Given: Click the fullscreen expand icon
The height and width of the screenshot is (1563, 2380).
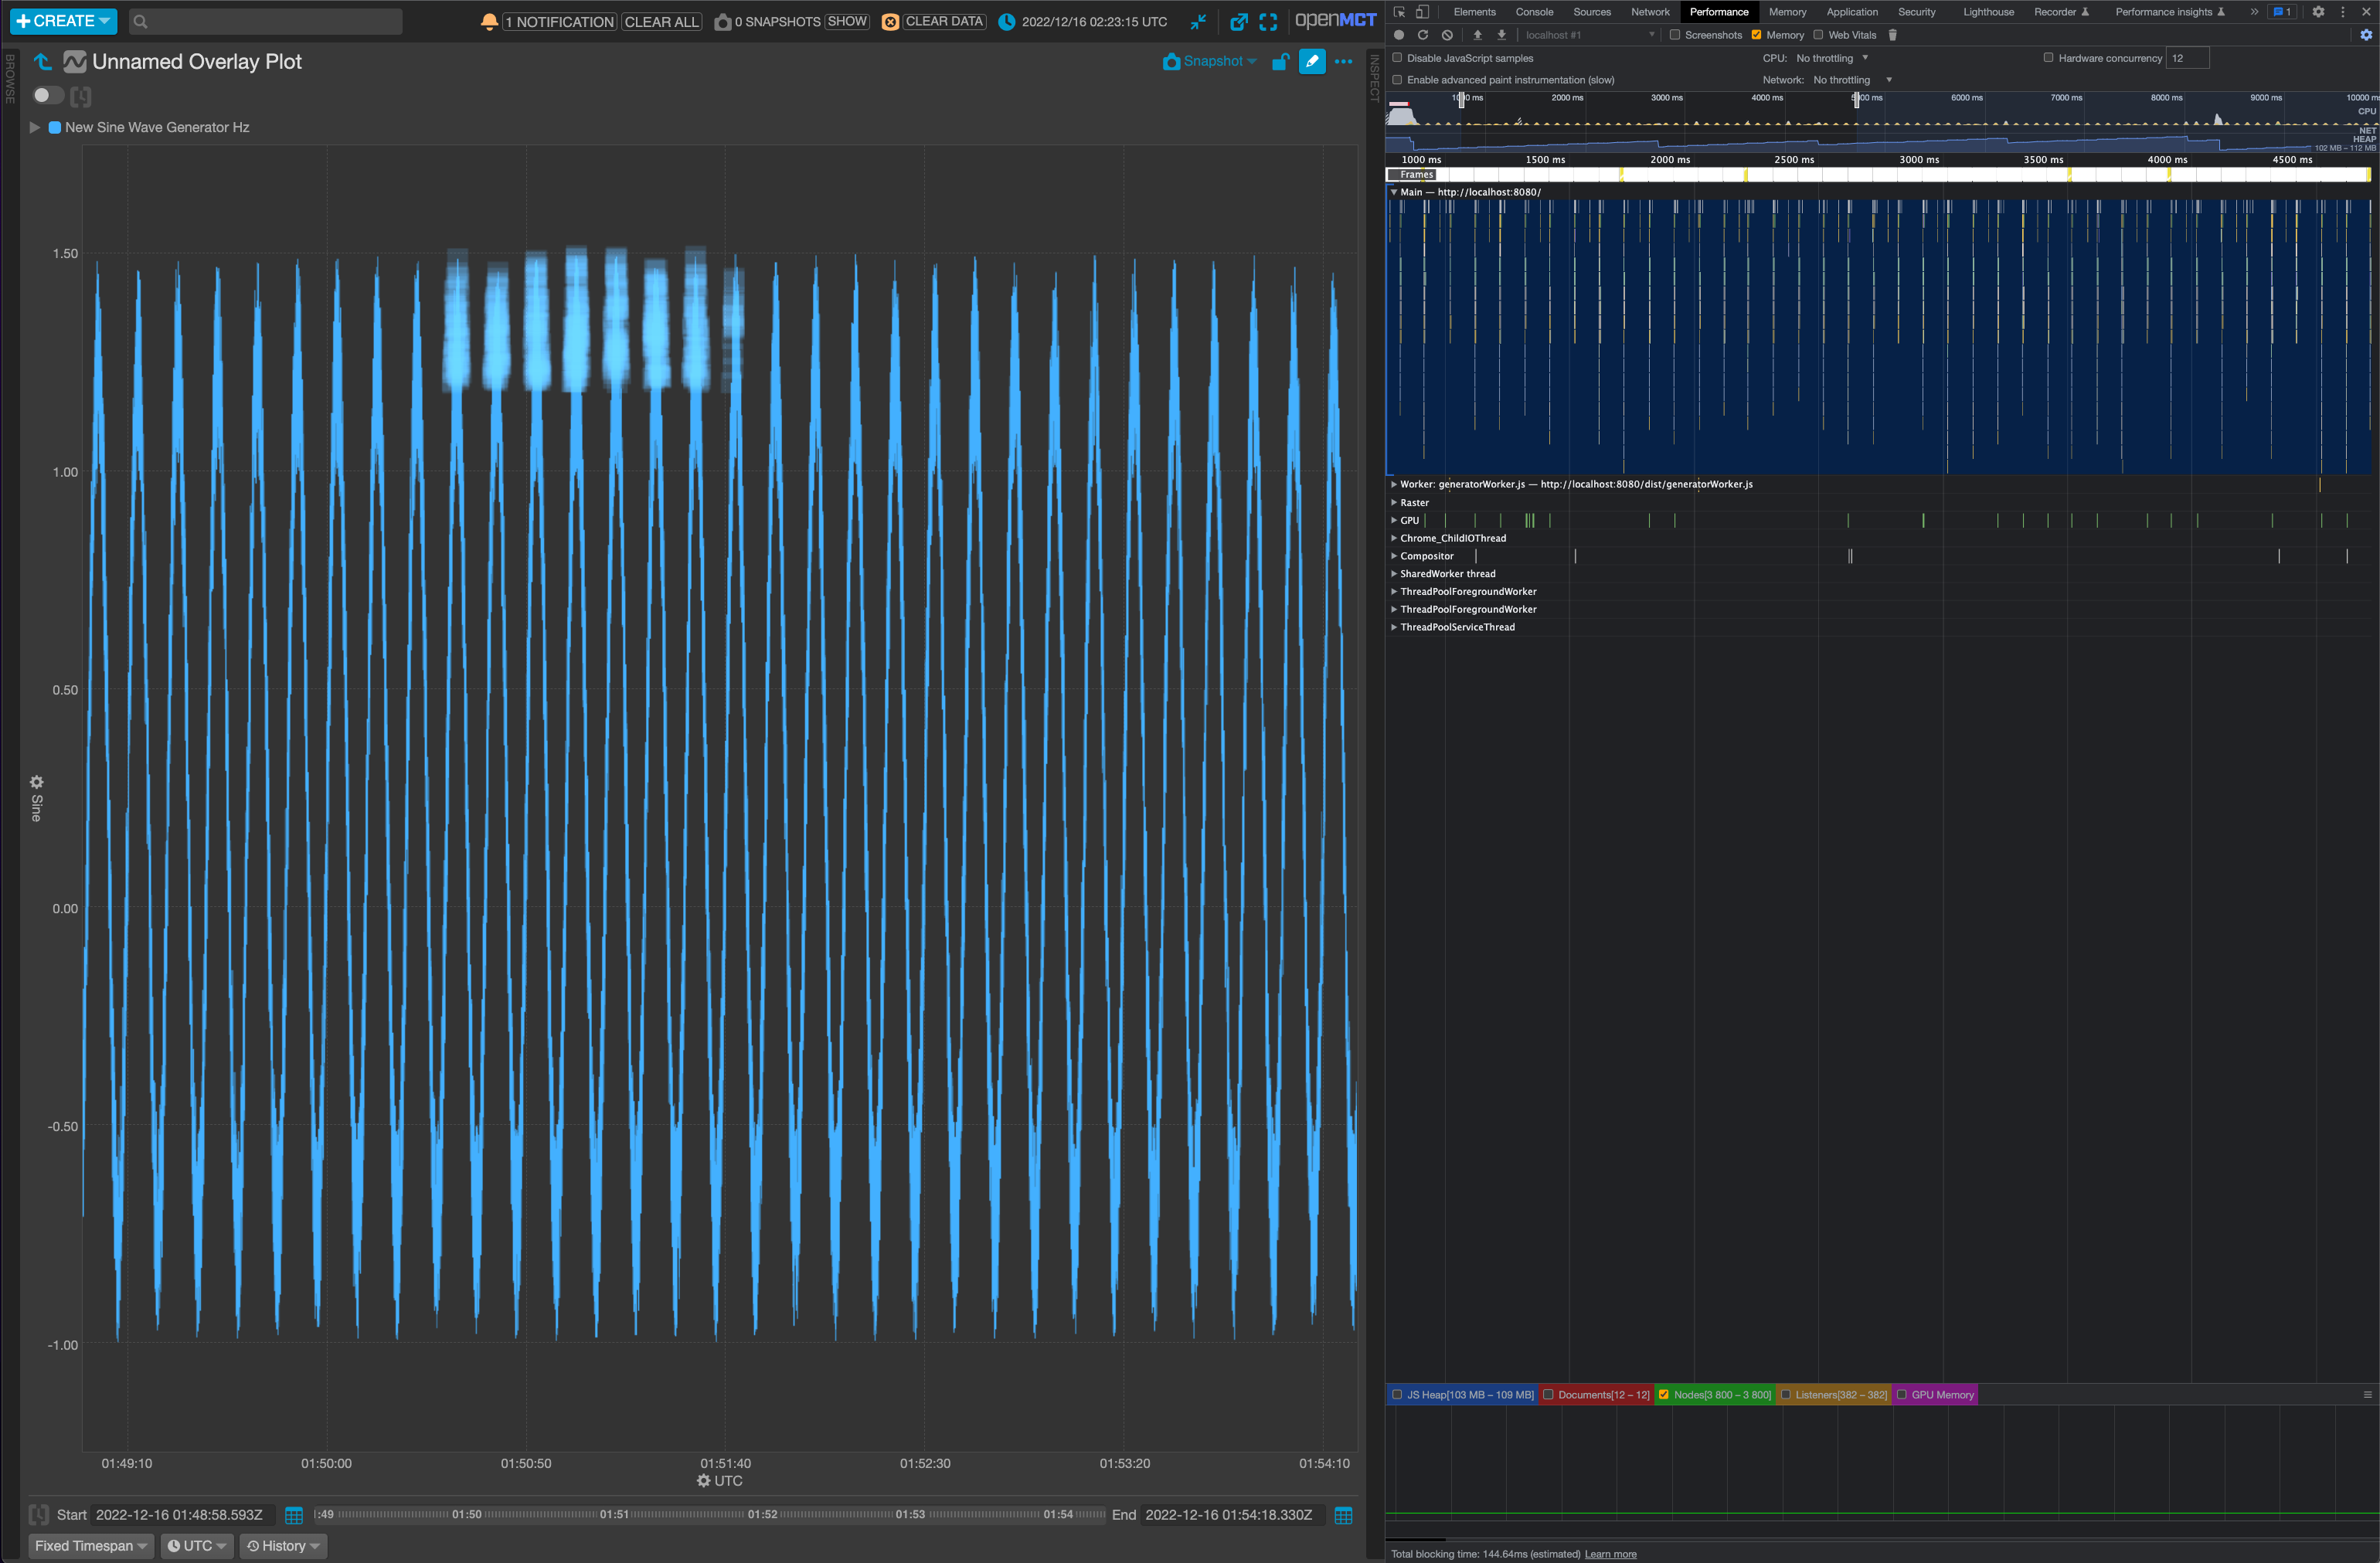Looking at the screenshot, I should coord(1268,22).
